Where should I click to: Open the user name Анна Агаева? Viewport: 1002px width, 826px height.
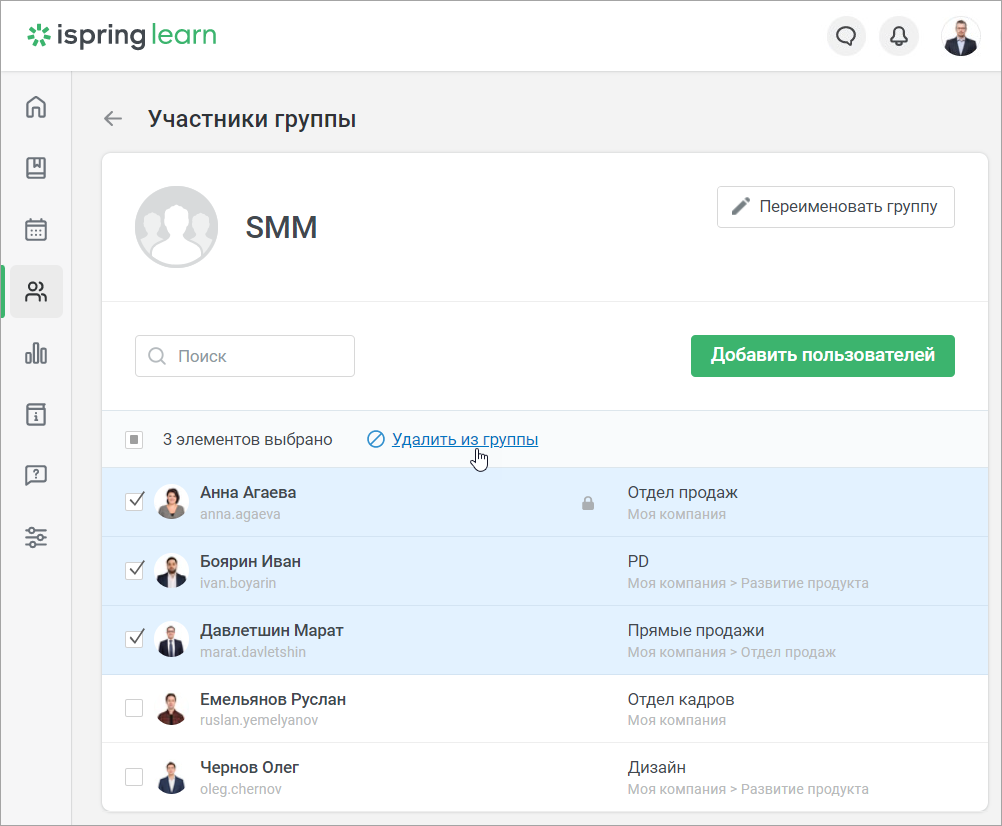coord(248,493)
